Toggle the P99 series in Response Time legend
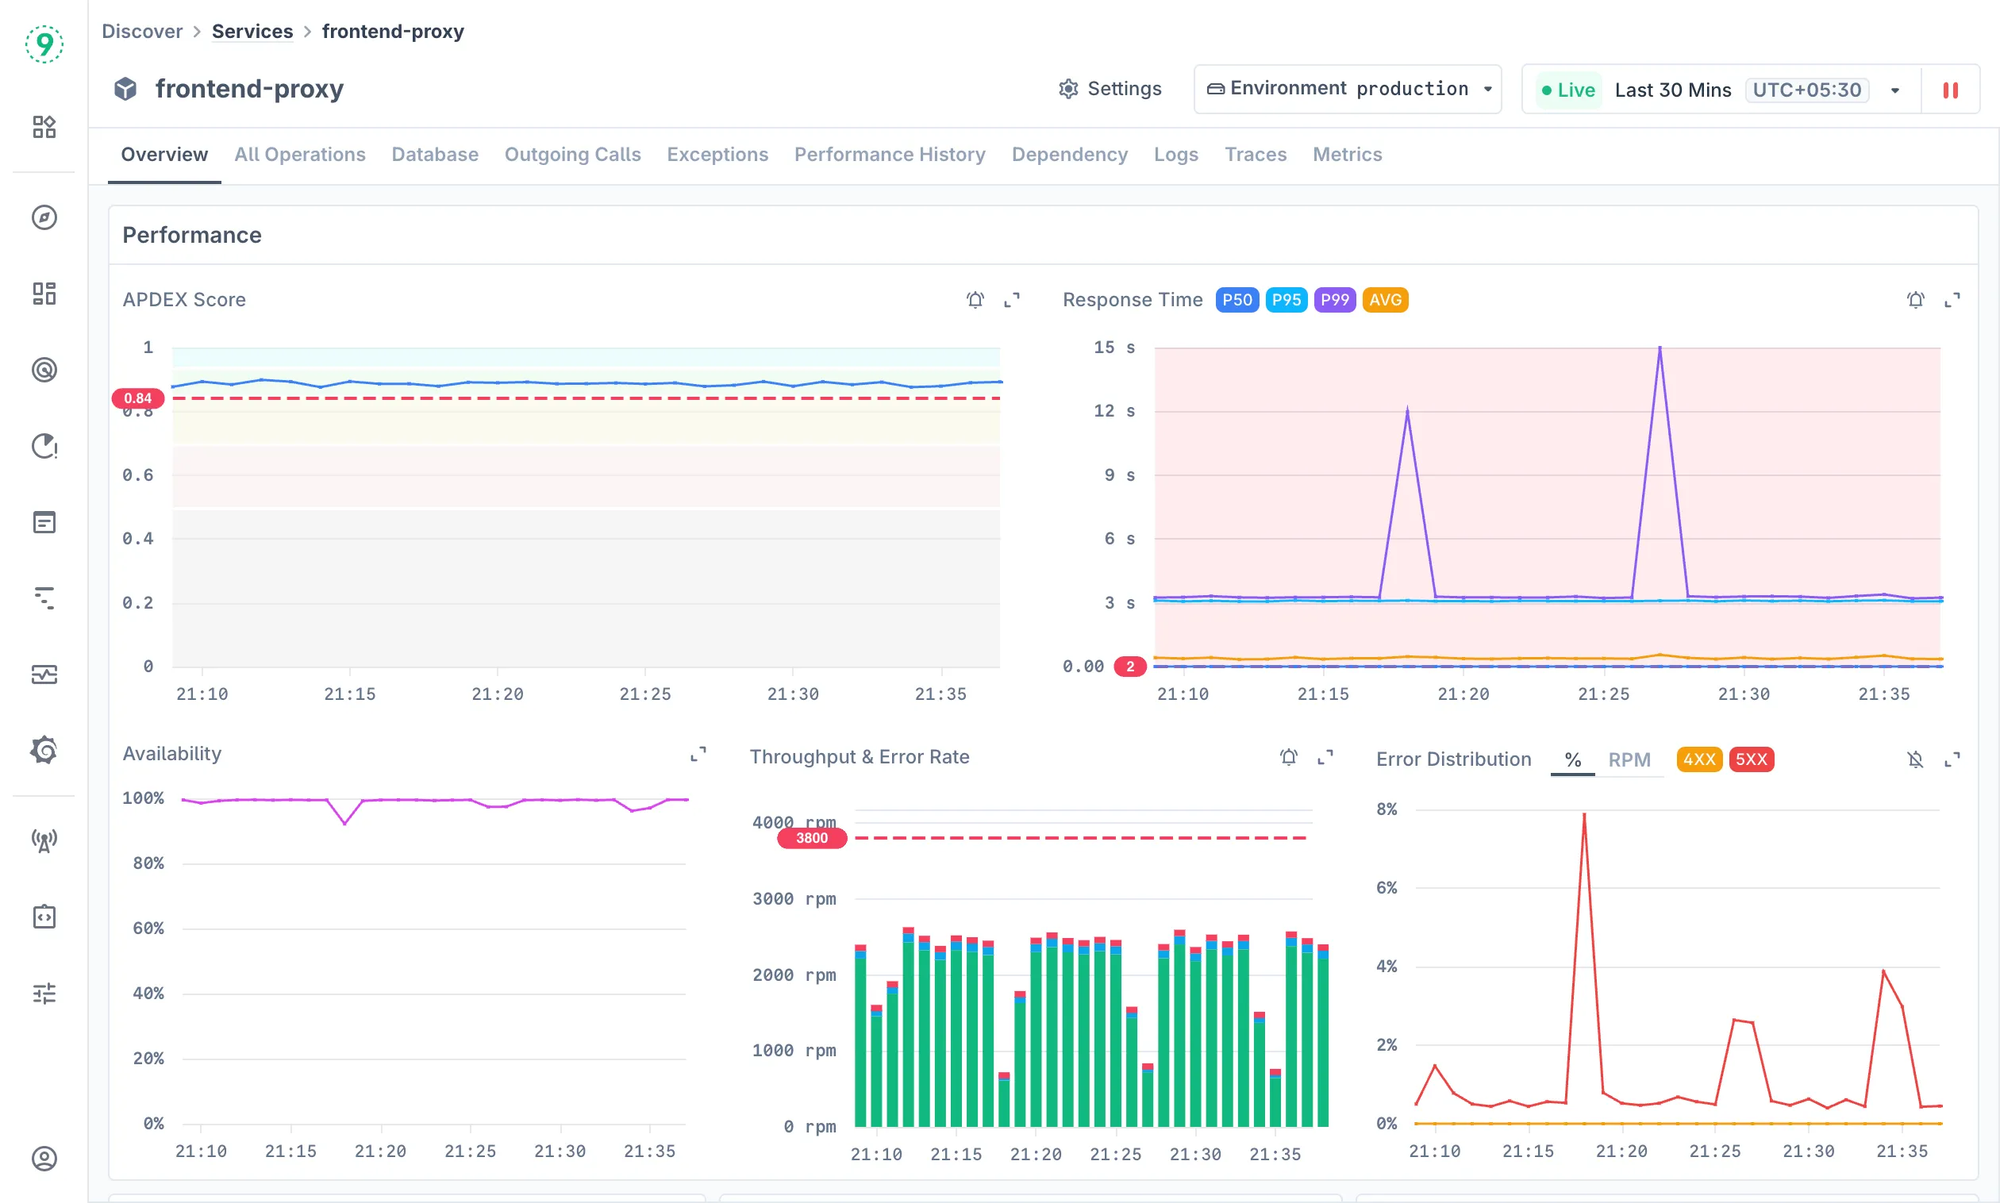 [x=1334, y=299]
